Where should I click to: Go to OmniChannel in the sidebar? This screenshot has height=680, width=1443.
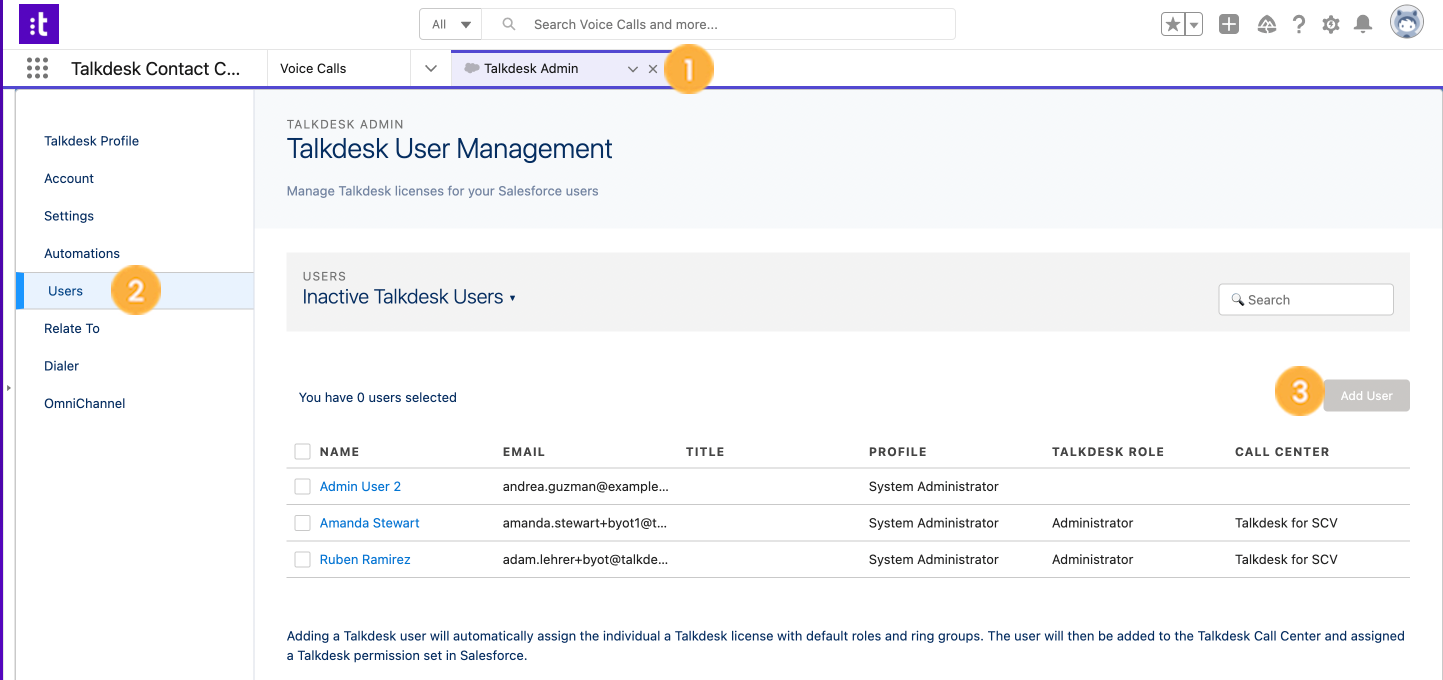point(85,403)
